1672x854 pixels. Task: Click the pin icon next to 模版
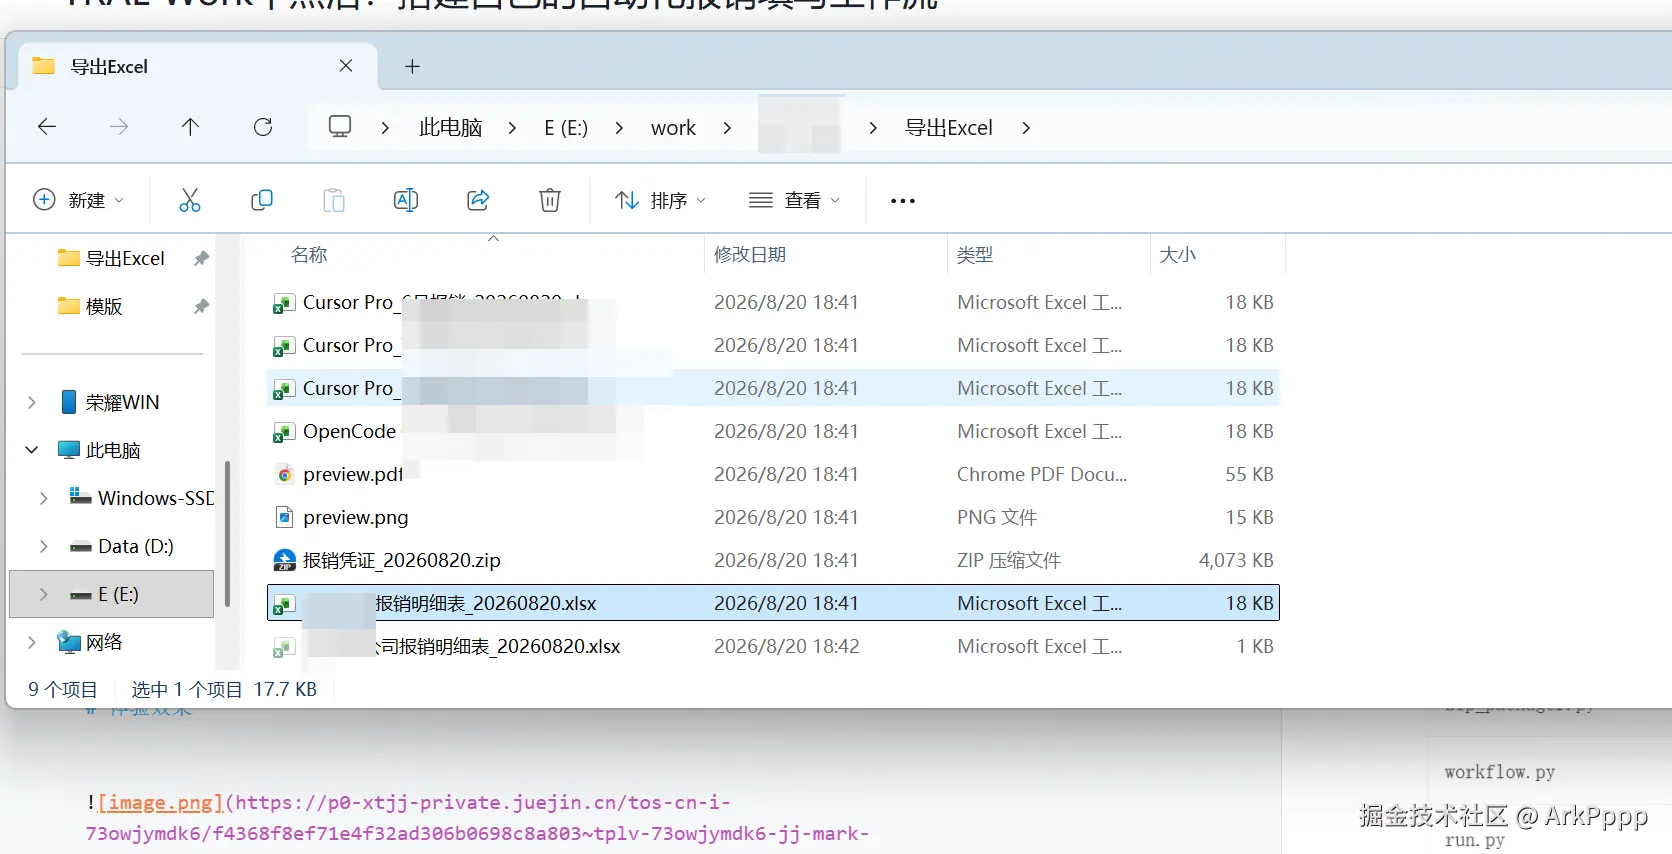201,306
